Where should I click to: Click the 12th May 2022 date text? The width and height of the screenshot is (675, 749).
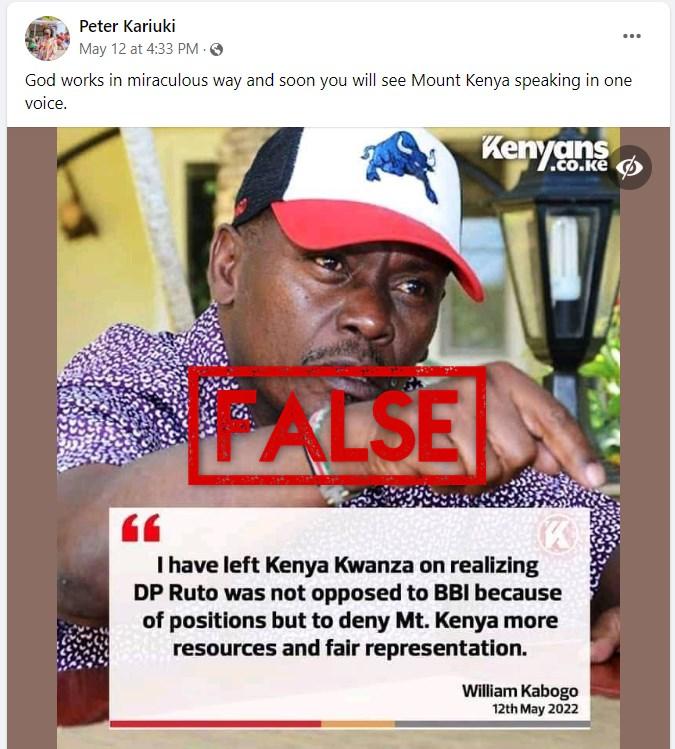pos(535,708)
